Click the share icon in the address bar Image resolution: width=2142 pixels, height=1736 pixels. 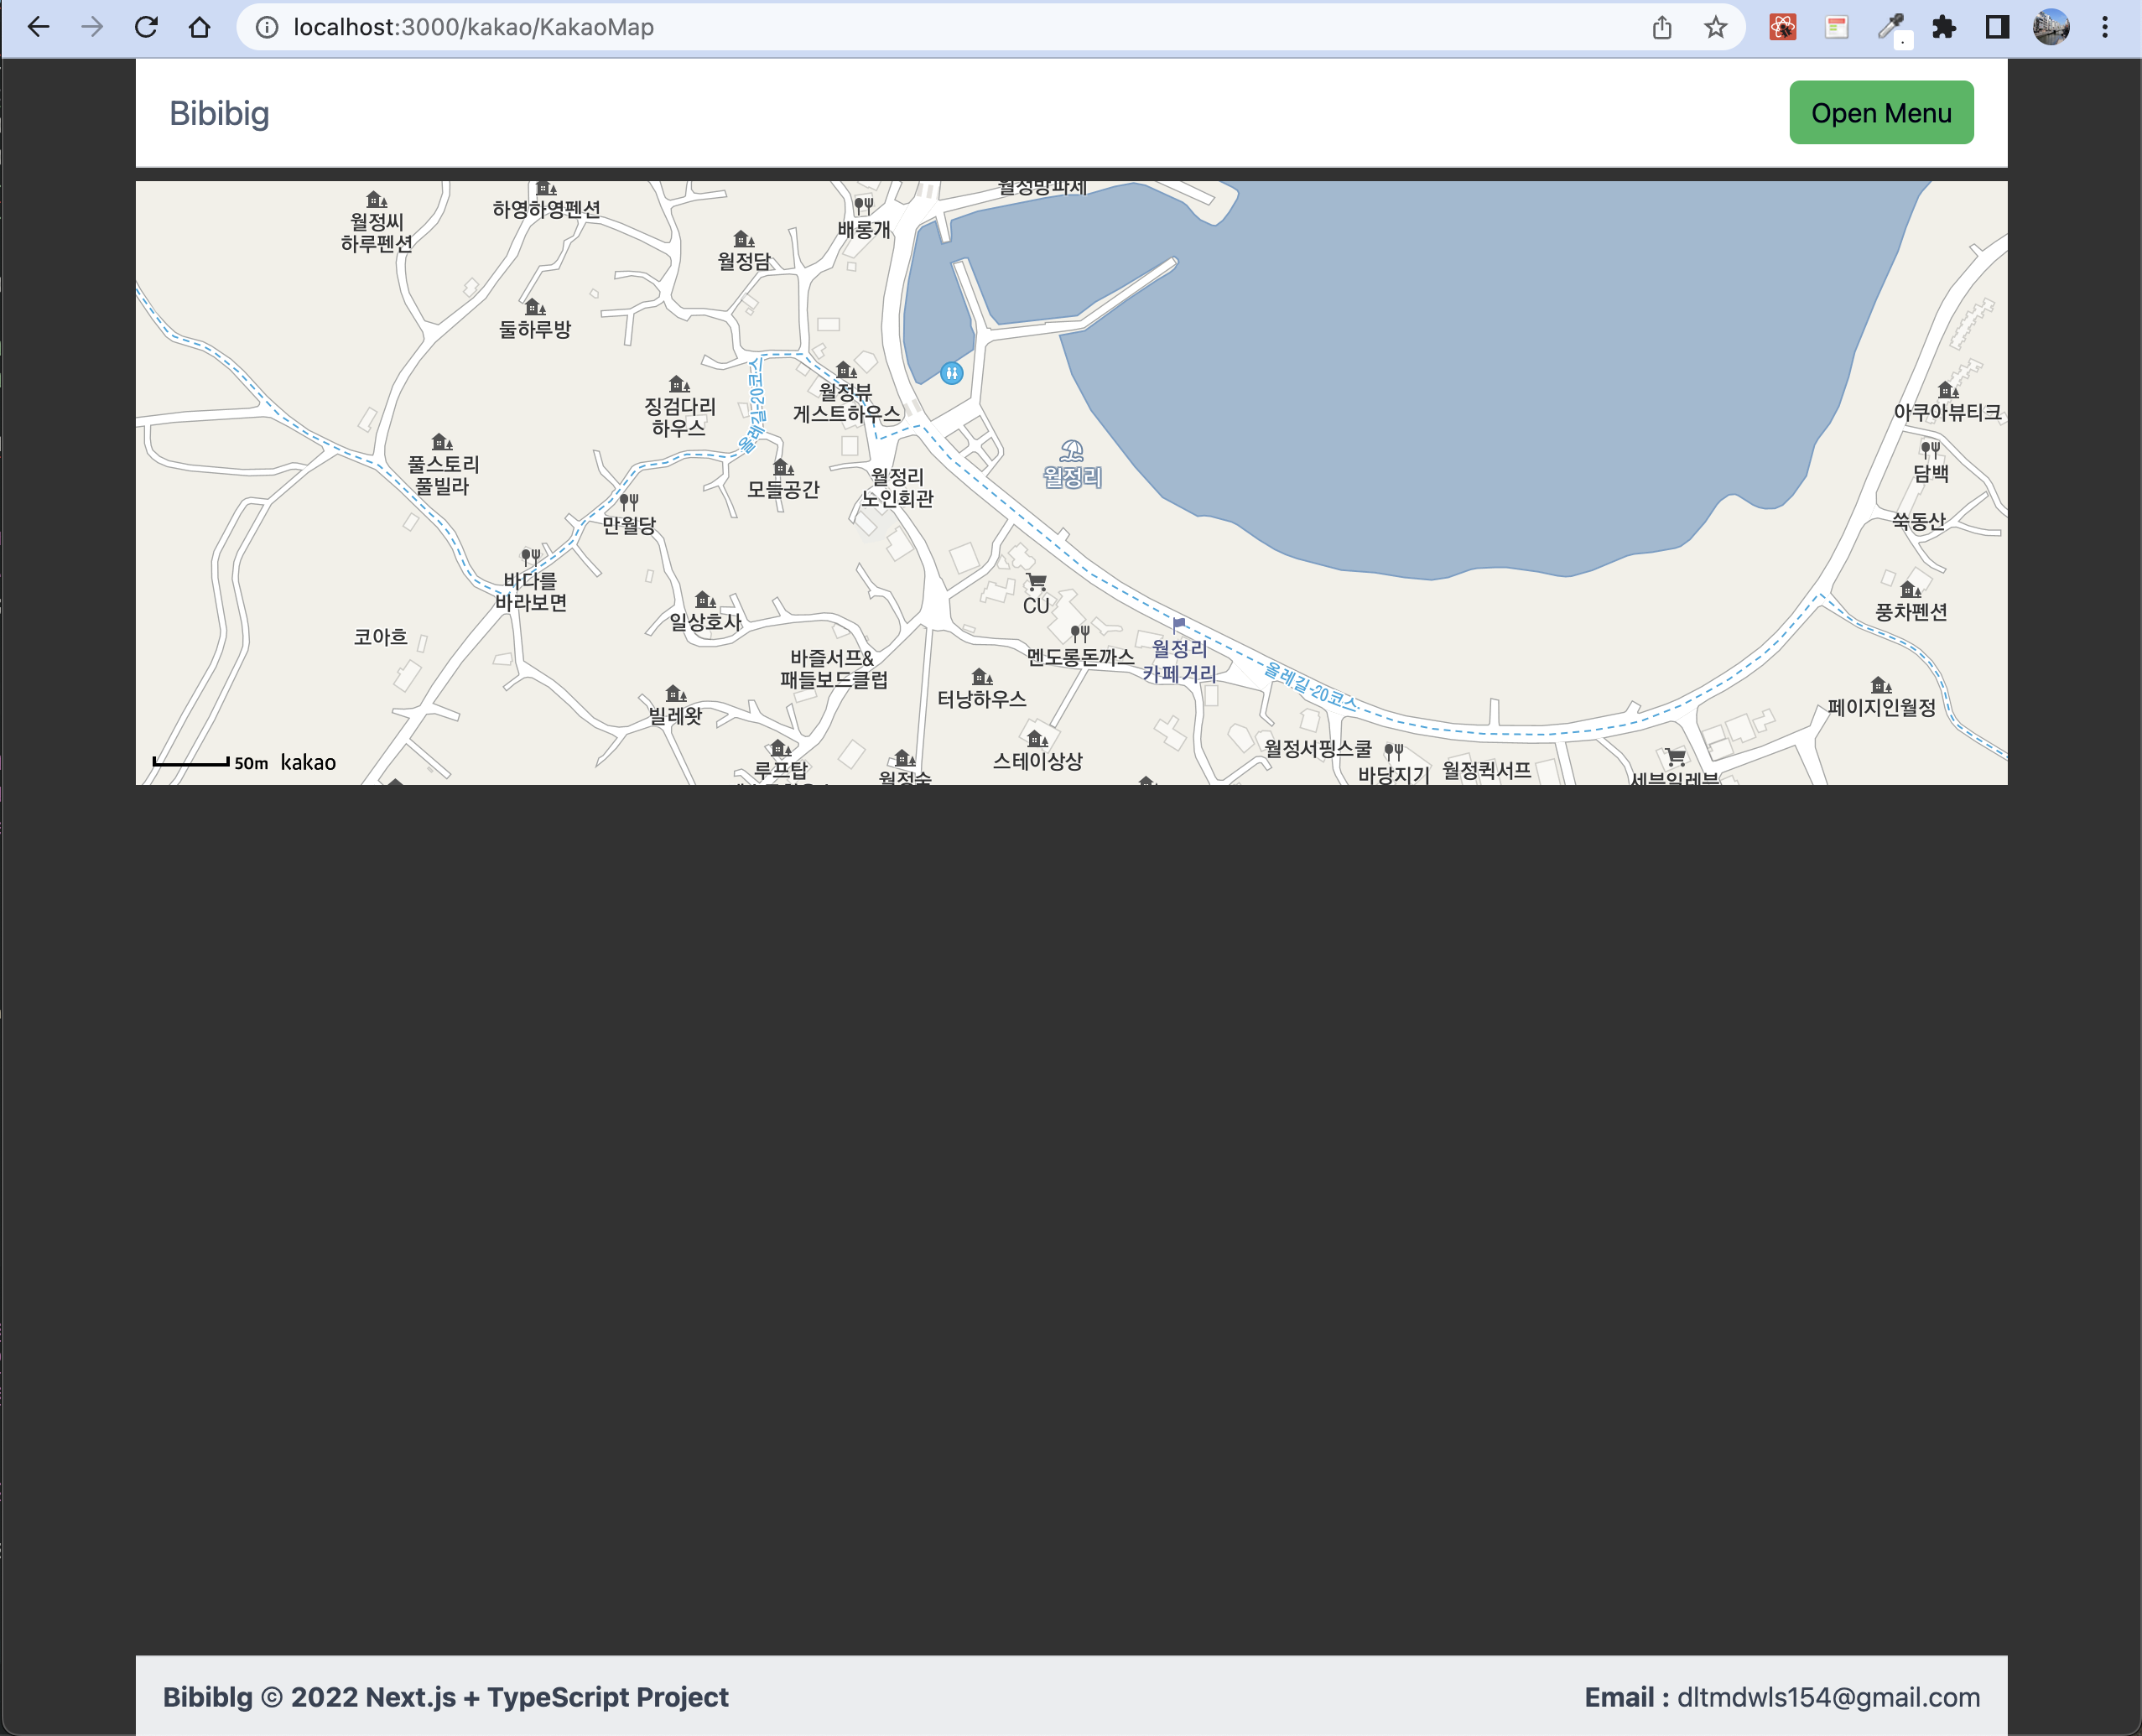(1662, 27)
